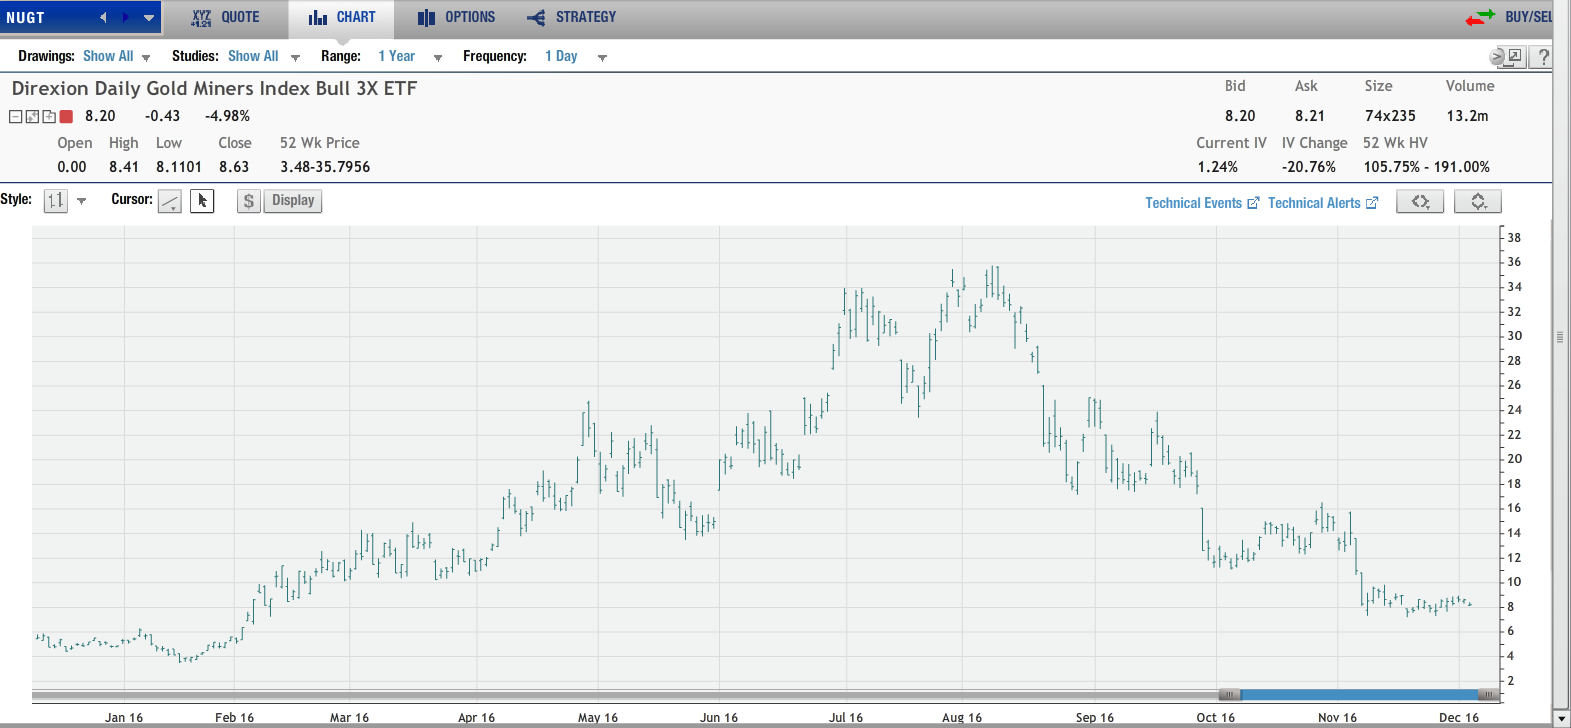Open the OPTIONS tab
The image size is (1571, 728).
point(457,17)
